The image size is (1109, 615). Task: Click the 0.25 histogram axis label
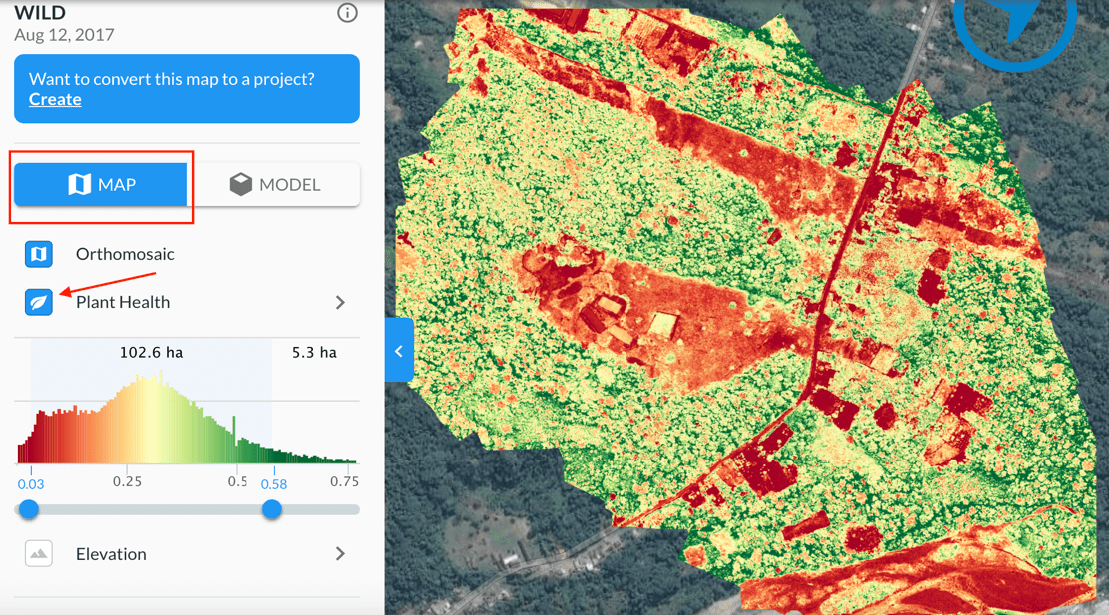(127, 481)
